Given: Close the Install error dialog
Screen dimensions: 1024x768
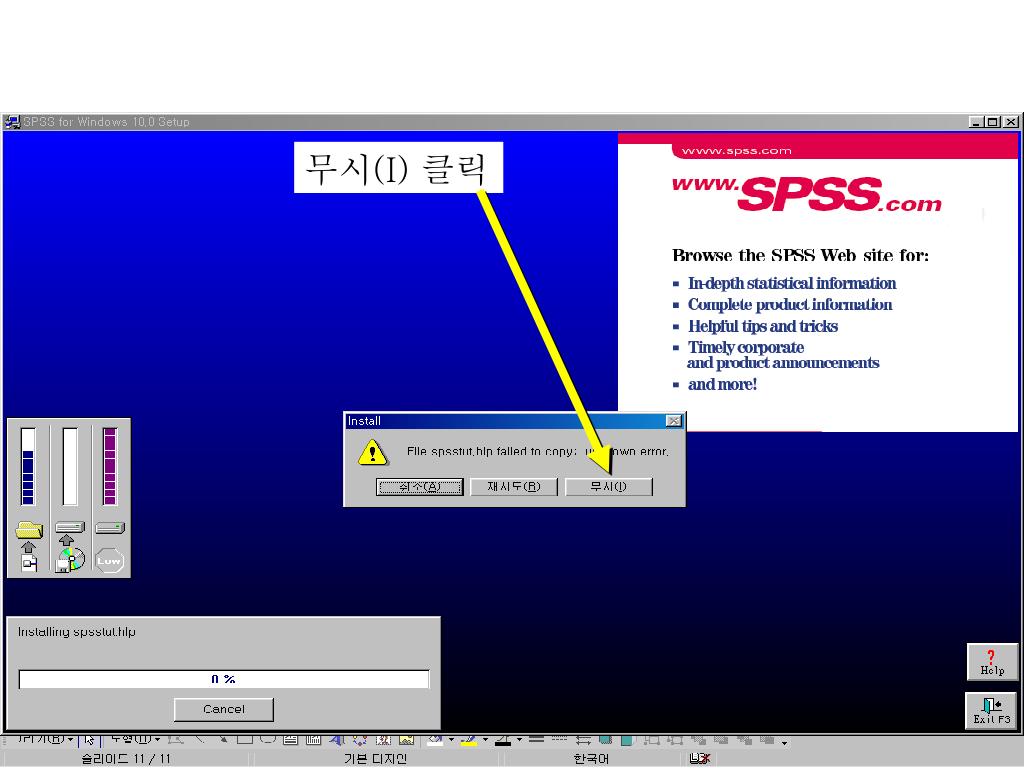Looking at the screenshot, I should [x=673, y=421].
